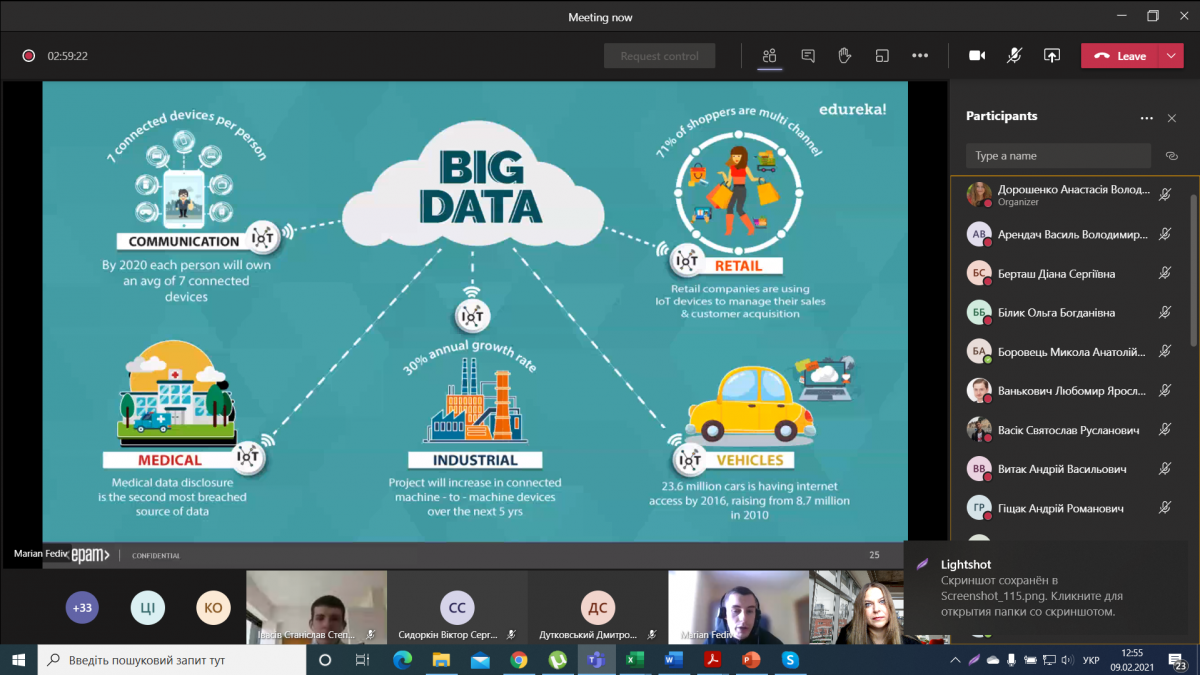1200x675 pixels.
Task: Expand the Leave options dropdown arrow
Action: pos(1172,56)
